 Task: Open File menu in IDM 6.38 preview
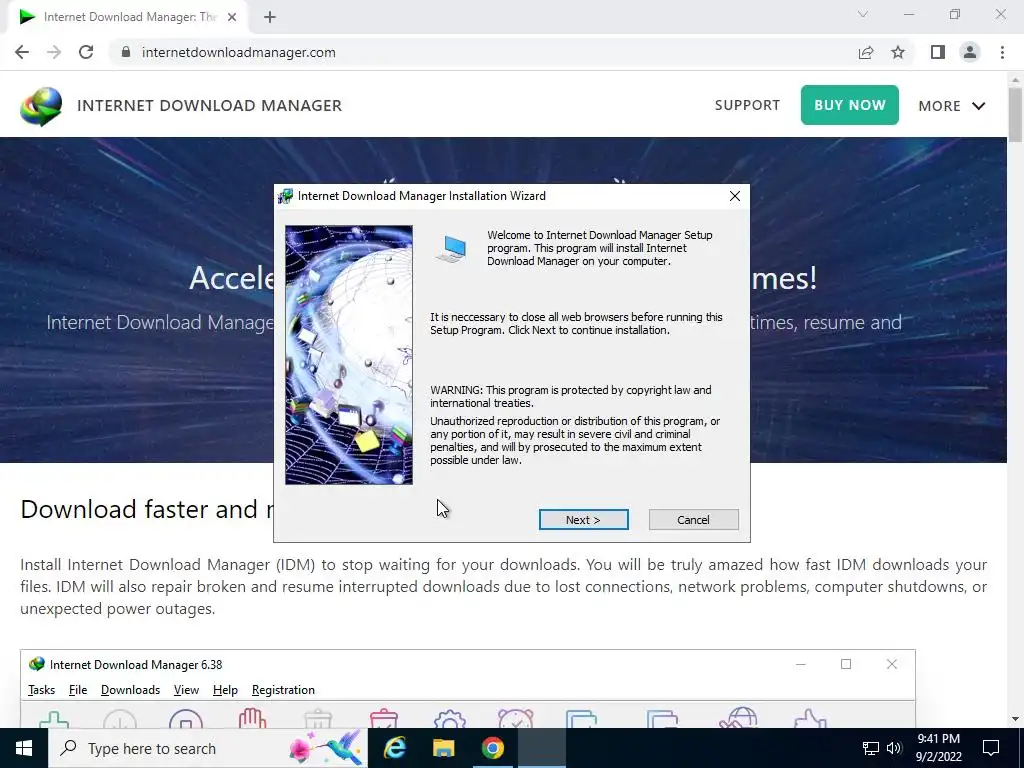click(x=78, y=690)
